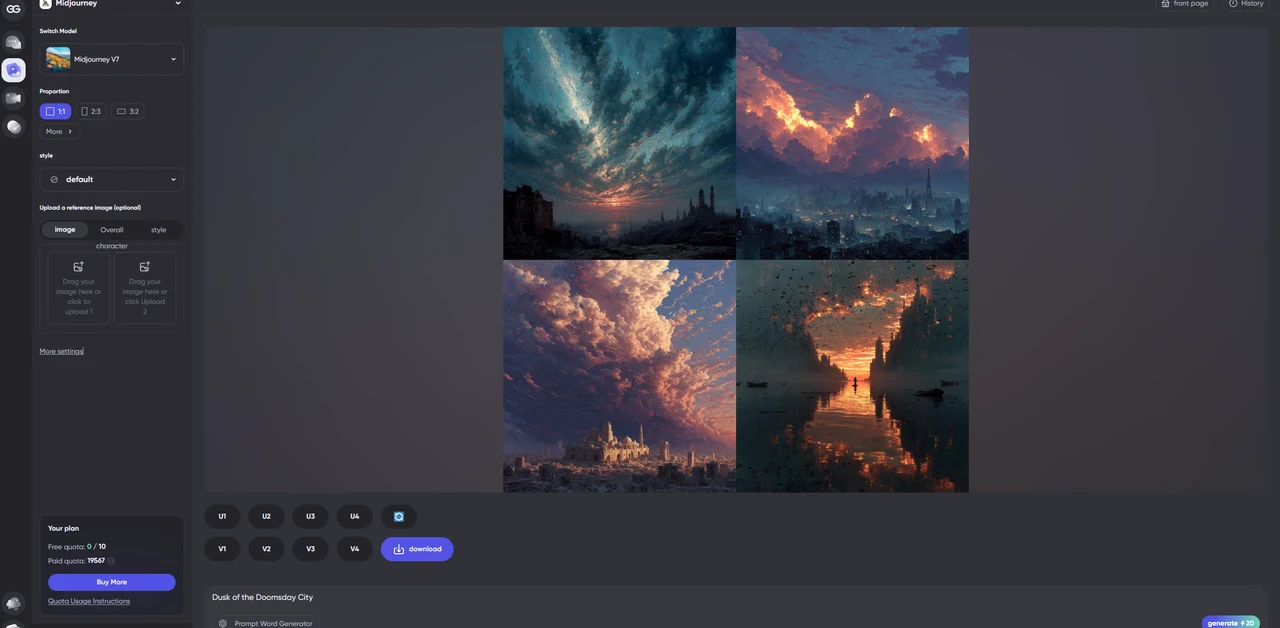Click the Buy More button
Screen dimensions: 1280x628
(x=112, y=582)
